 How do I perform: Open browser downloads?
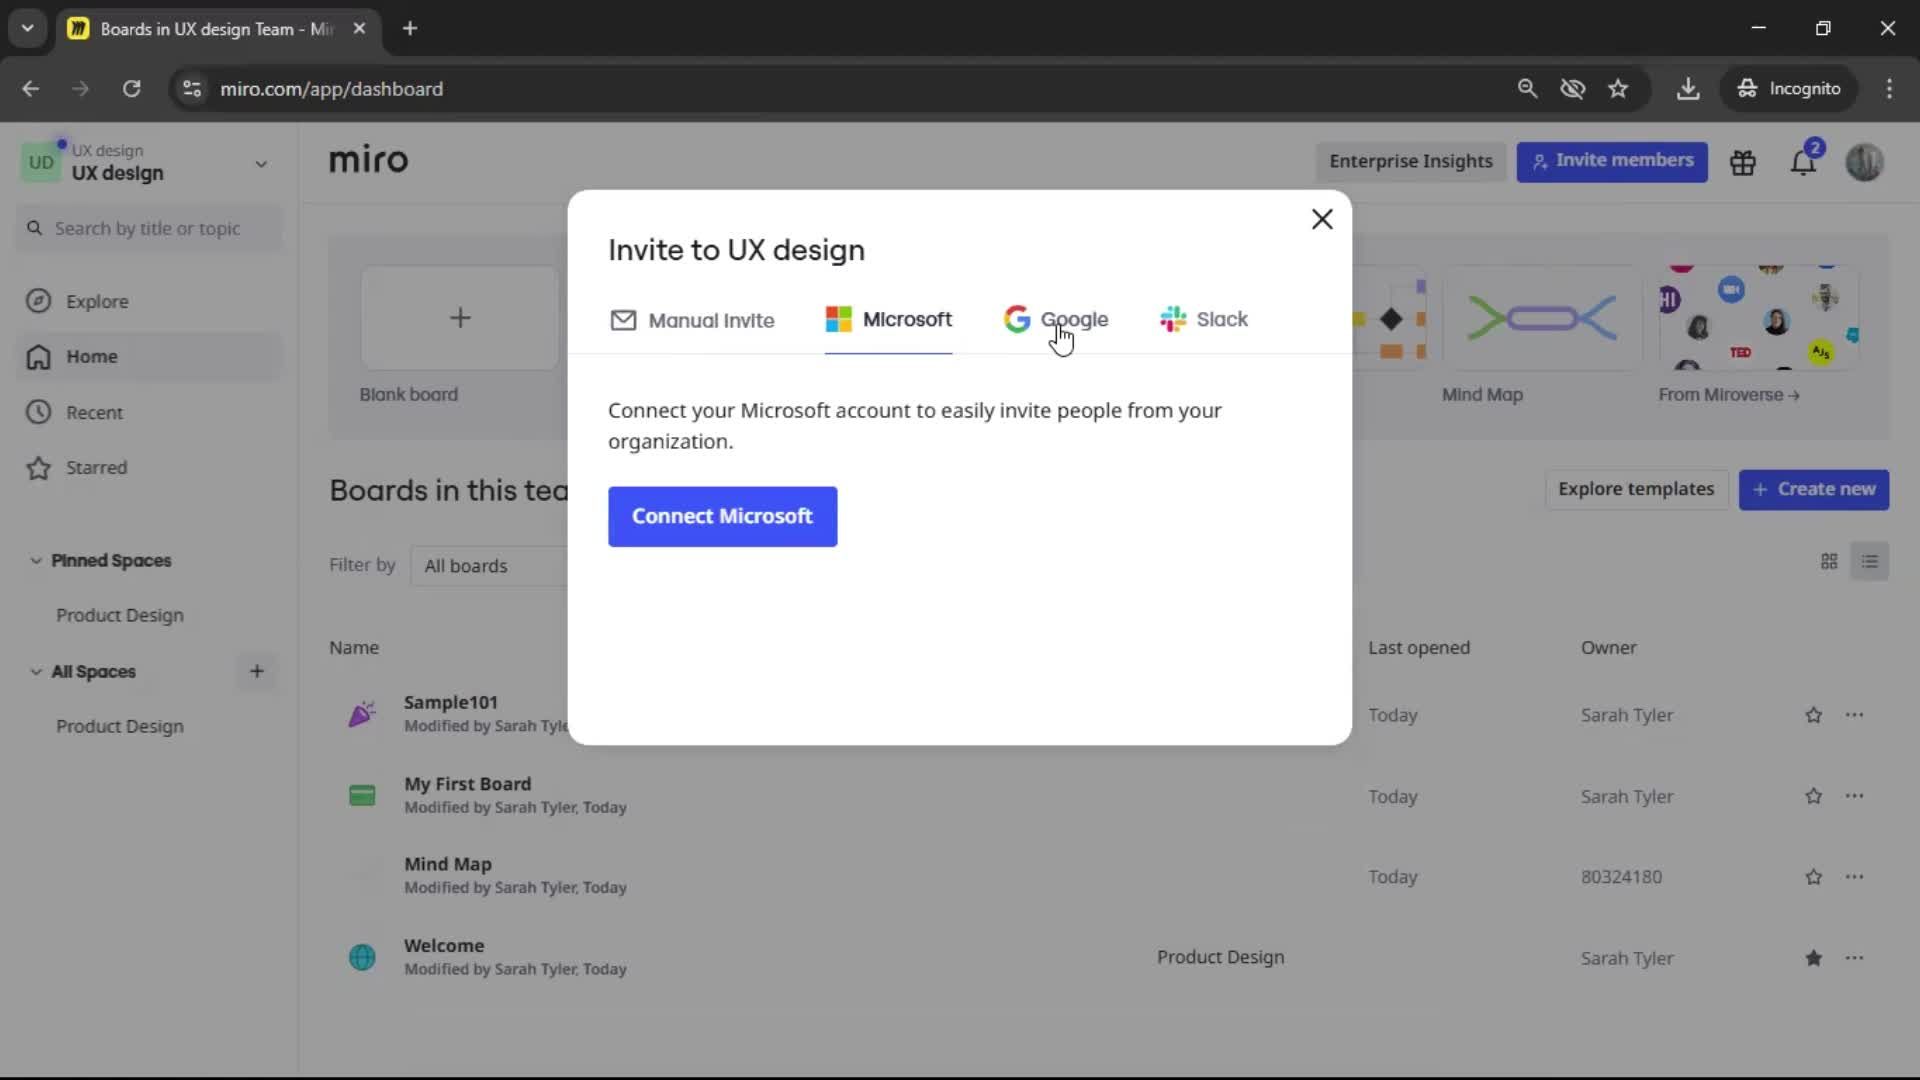point(1688,89)
